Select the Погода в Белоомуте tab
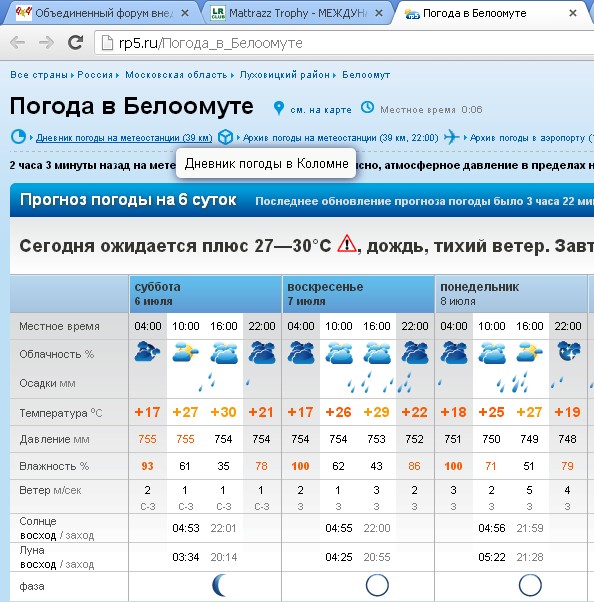Image resolution: width=594 pixels, height=602 pixels. click(491, 13)
